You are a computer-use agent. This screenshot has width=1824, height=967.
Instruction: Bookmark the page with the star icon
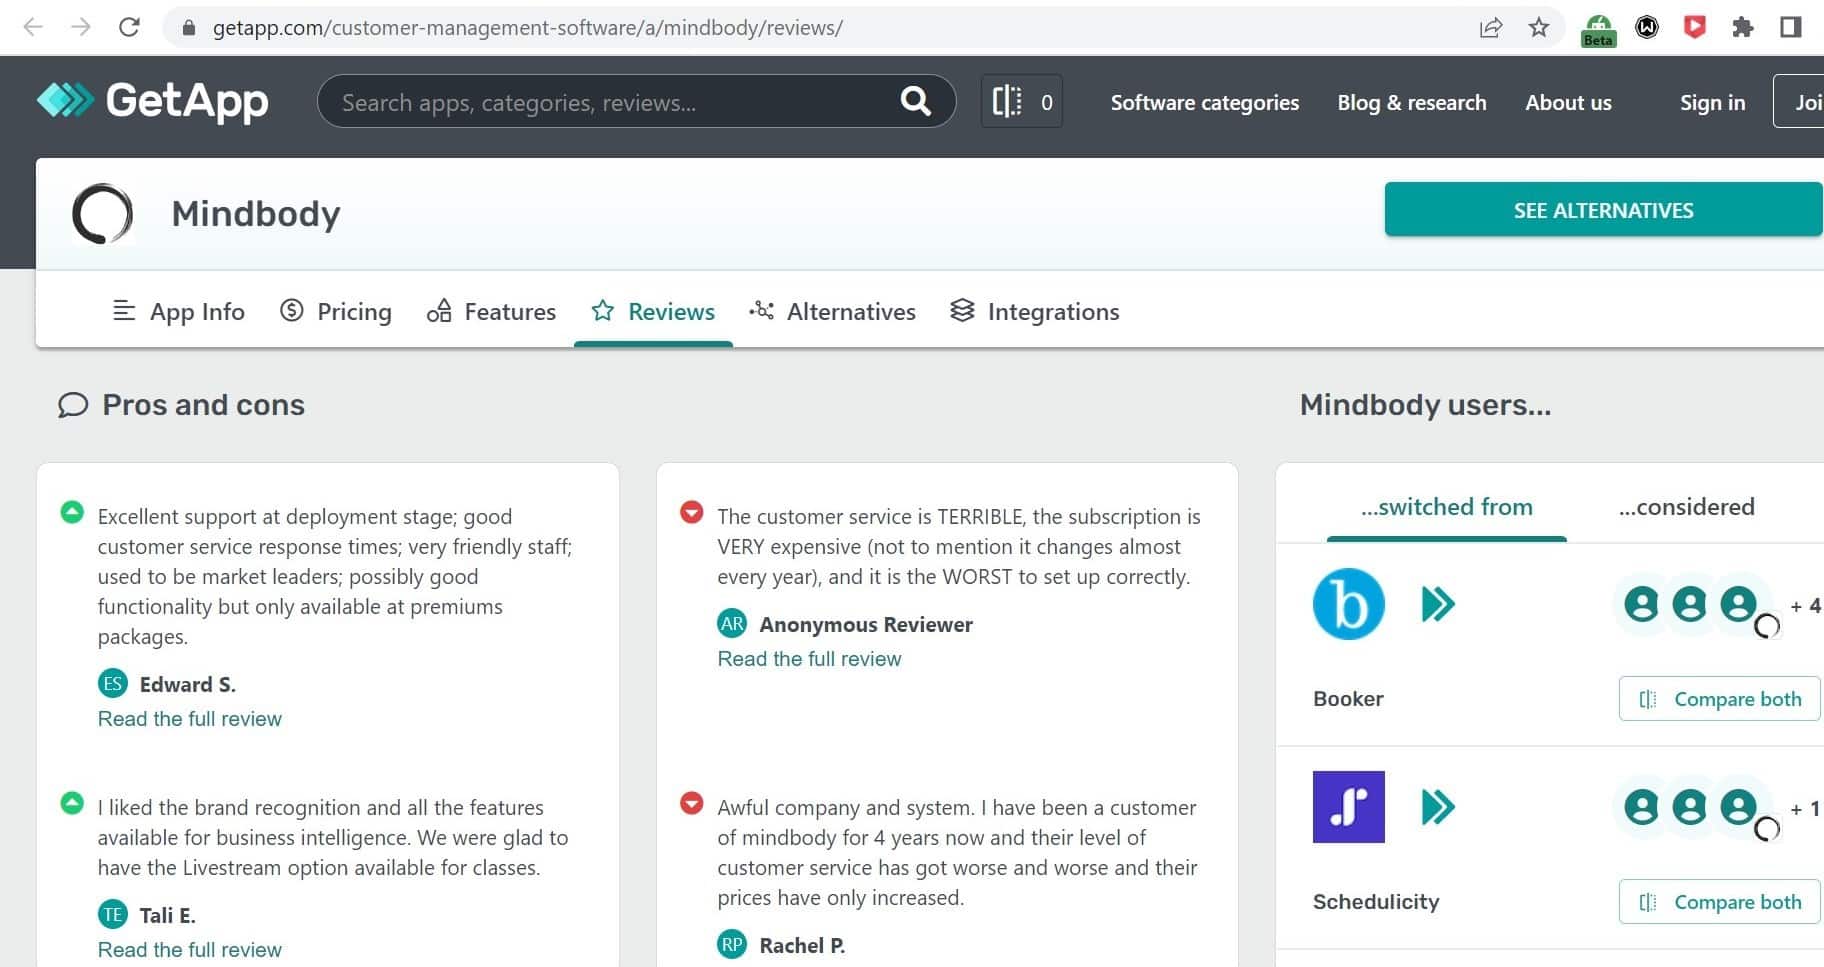(1539, 27)
